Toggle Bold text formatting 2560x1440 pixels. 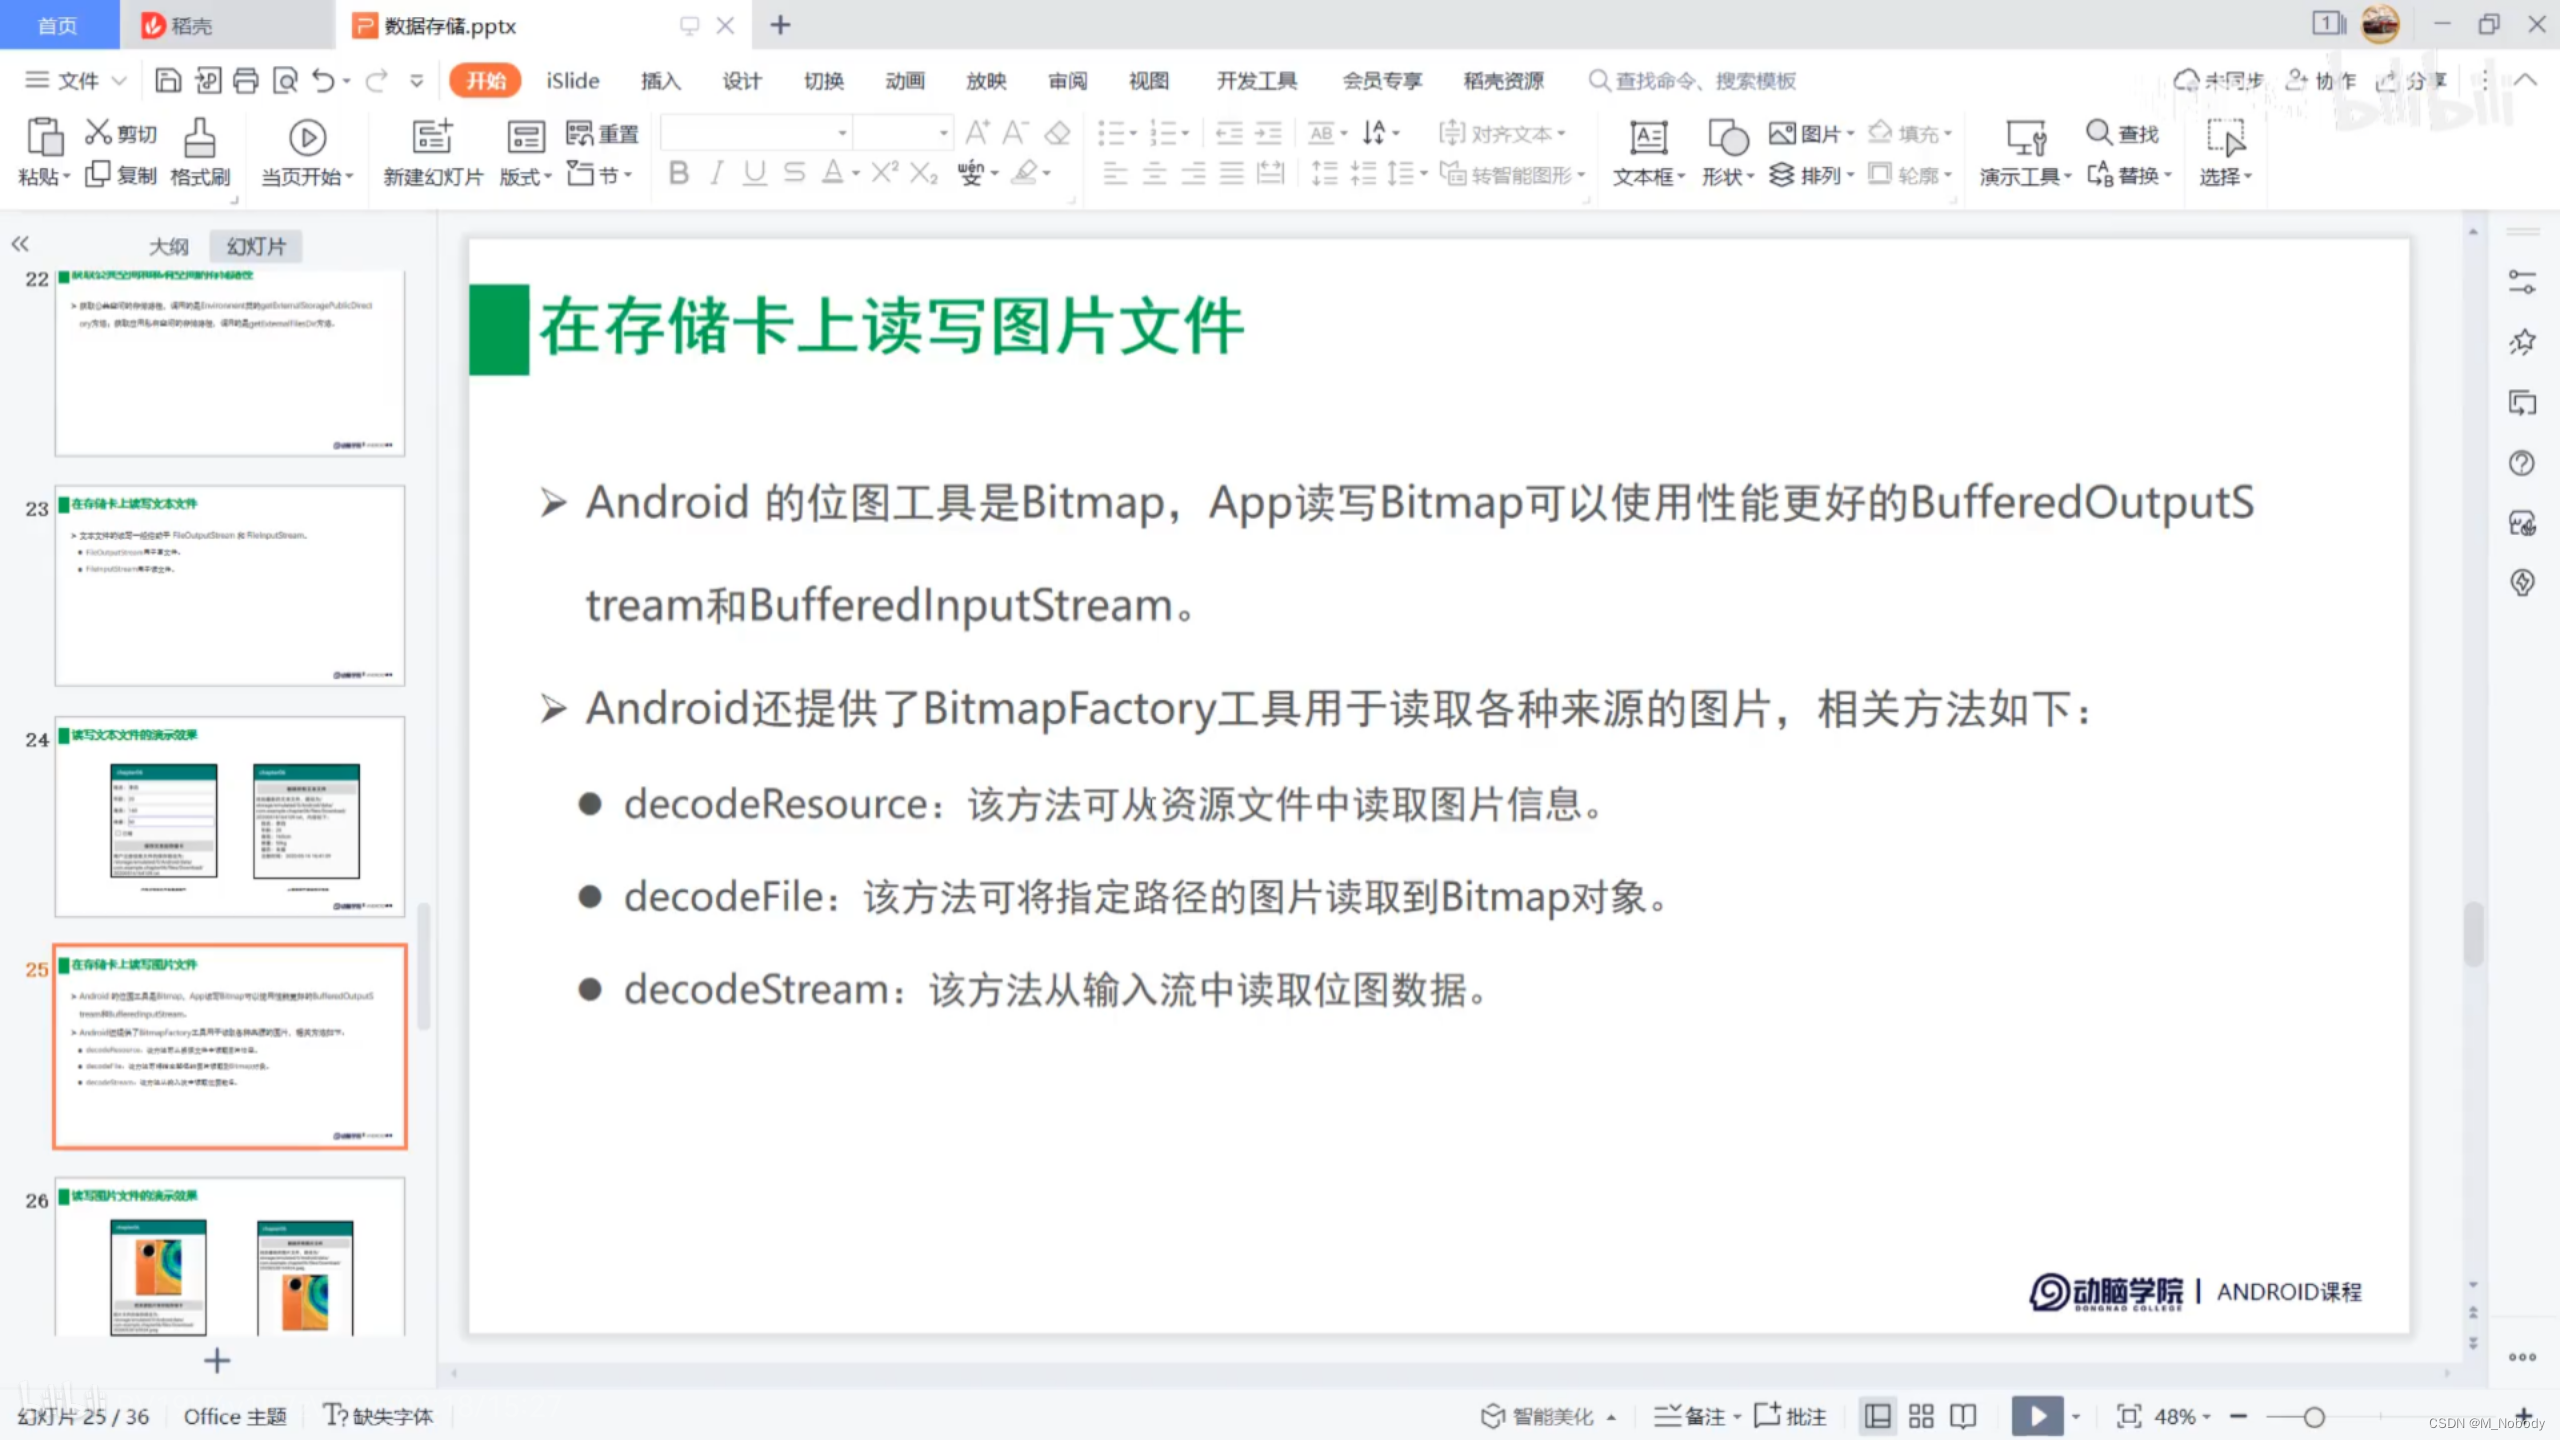pyautogui.click(x=679, y=174)
